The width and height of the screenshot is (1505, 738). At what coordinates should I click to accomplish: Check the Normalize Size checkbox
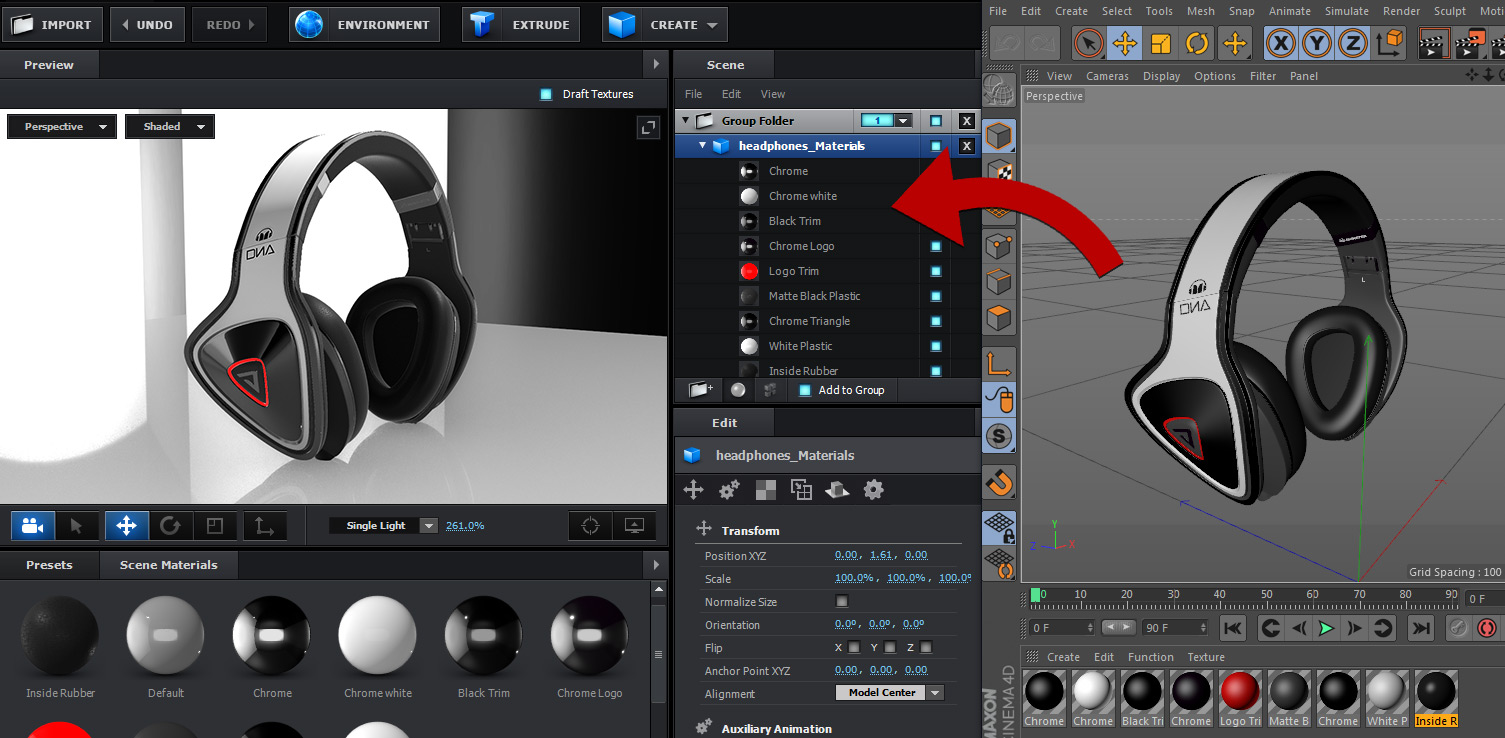[841, 602]
